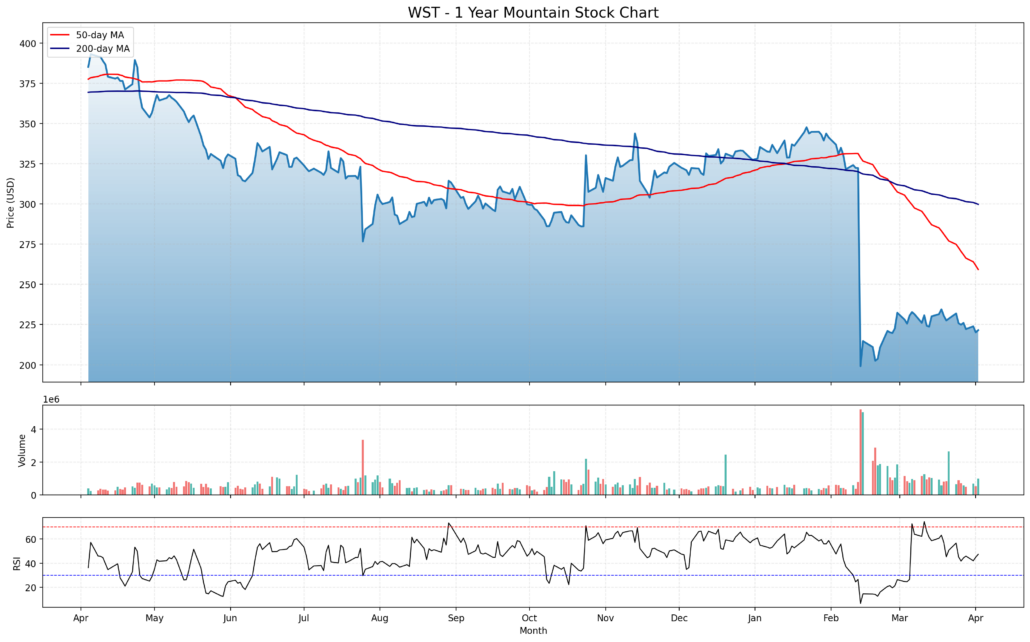Select the "Nov" tick label on the x-axis
Viewport: 1030px width, 642px height.
pyautogui.click(x=606, y=618)
